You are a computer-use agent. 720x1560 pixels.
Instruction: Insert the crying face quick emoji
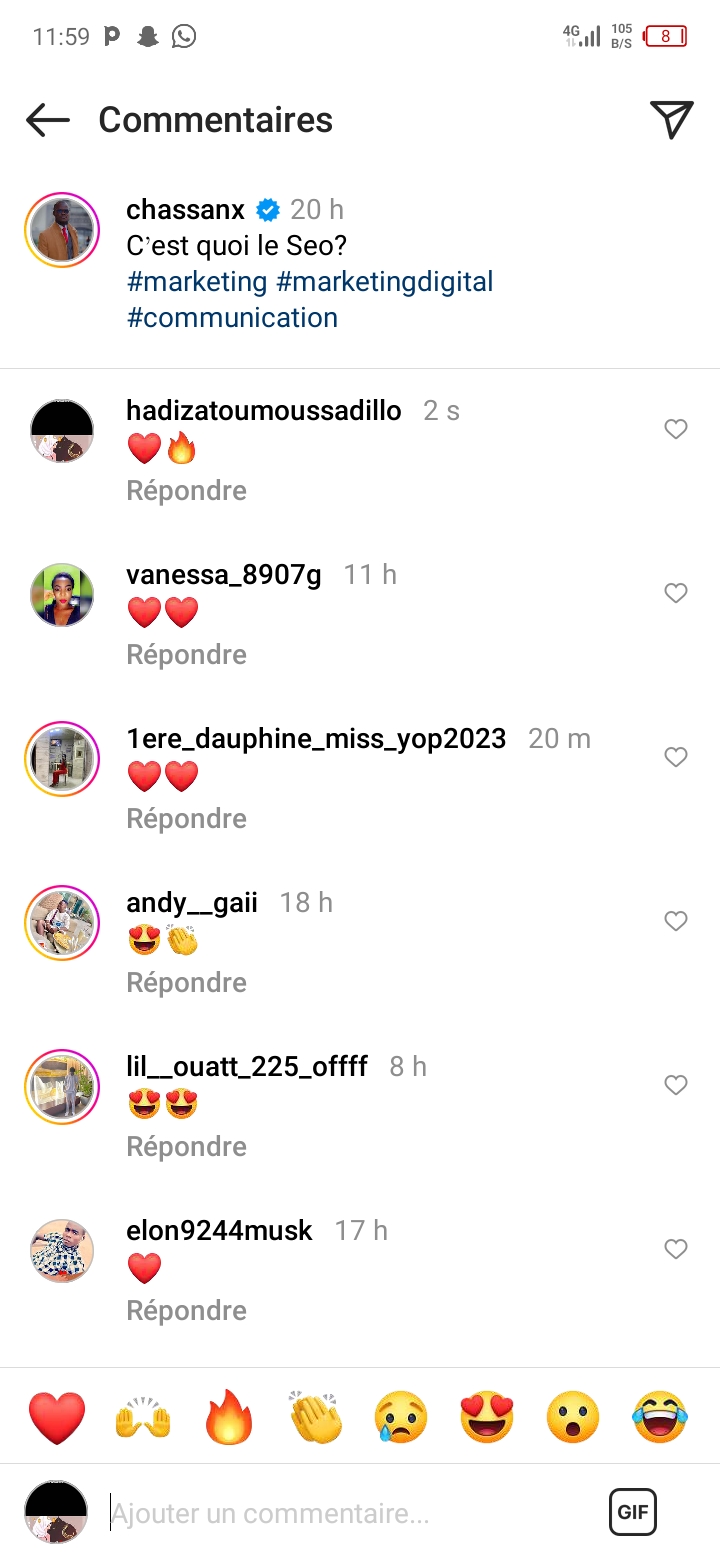pyautogui.click(x=401, y=1417)
